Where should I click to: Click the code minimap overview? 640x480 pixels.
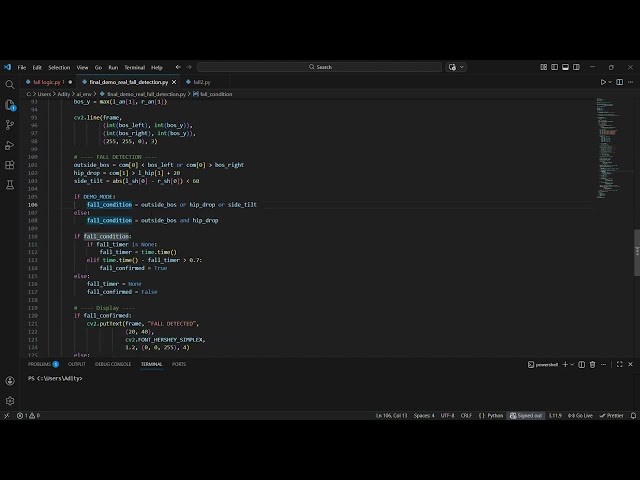click(608, 148)
